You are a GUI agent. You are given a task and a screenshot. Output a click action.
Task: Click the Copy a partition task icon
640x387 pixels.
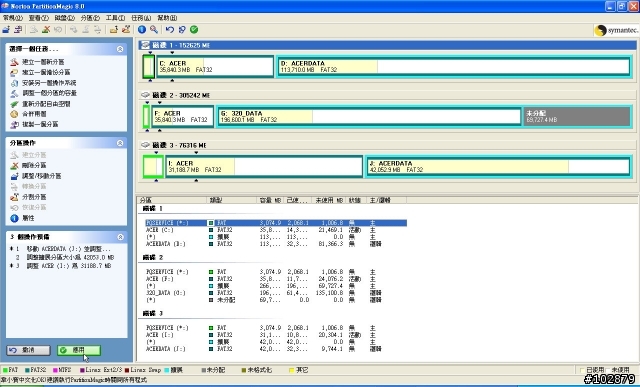click(14, 125)
